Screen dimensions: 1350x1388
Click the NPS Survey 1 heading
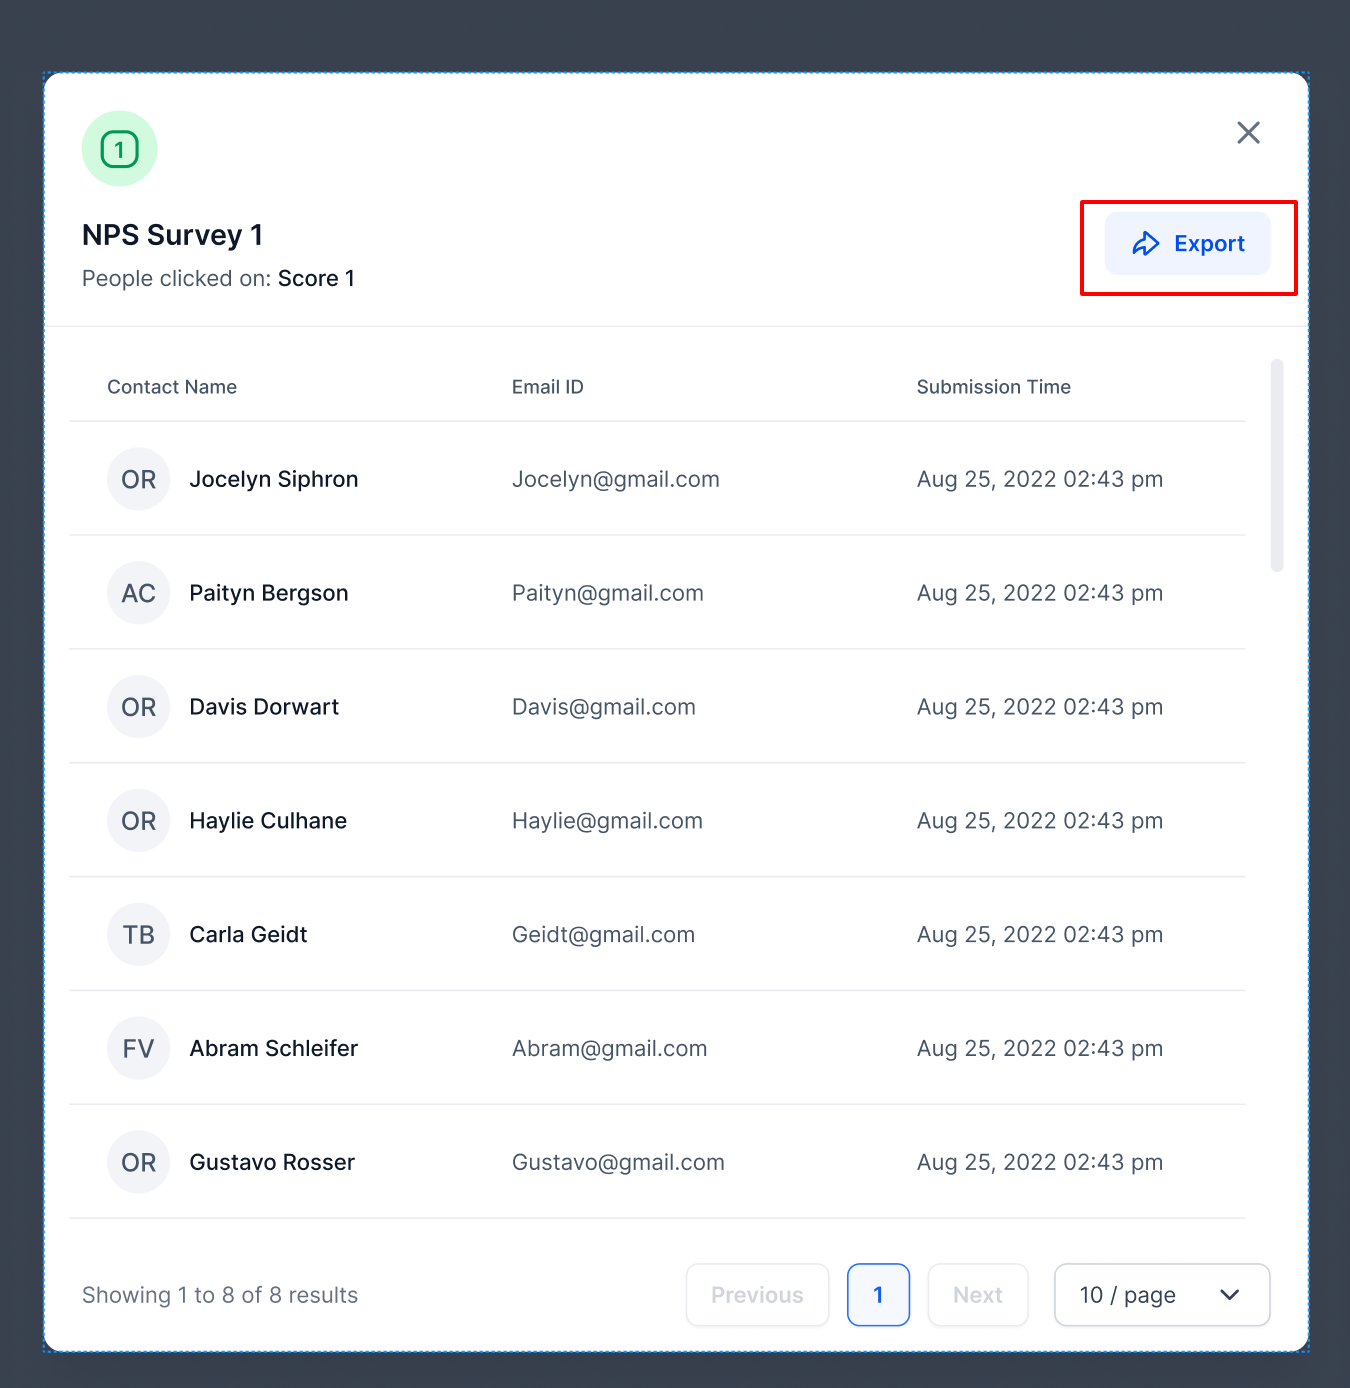pos(173,235)
